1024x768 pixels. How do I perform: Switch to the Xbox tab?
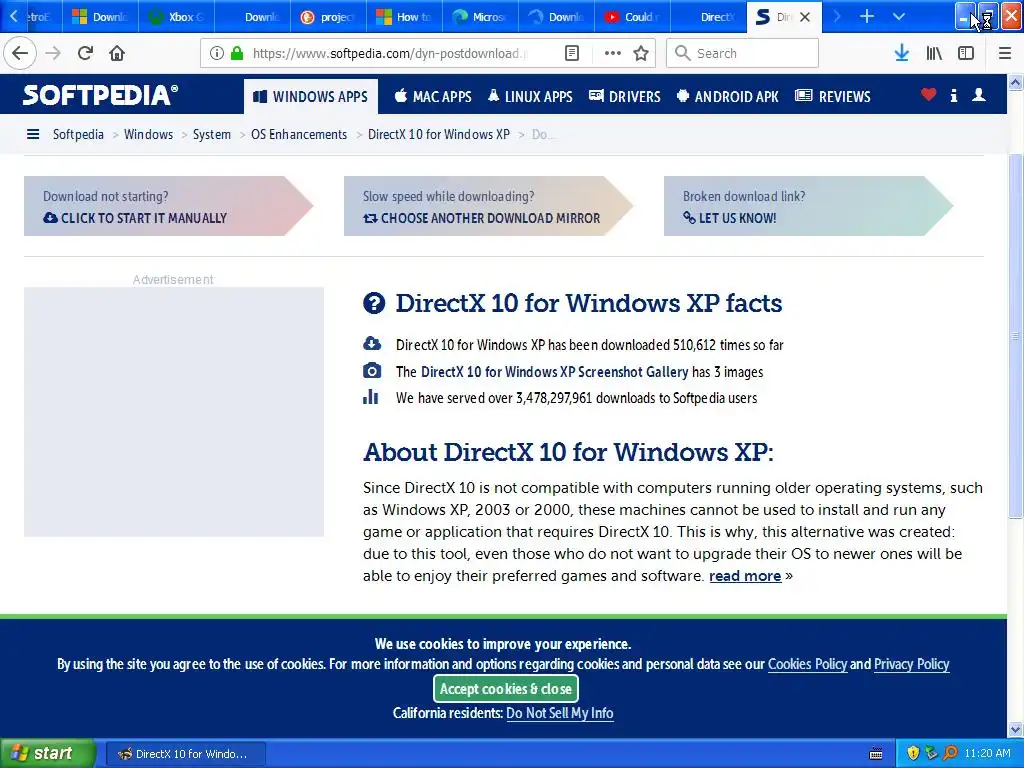[x=176, y=17]
